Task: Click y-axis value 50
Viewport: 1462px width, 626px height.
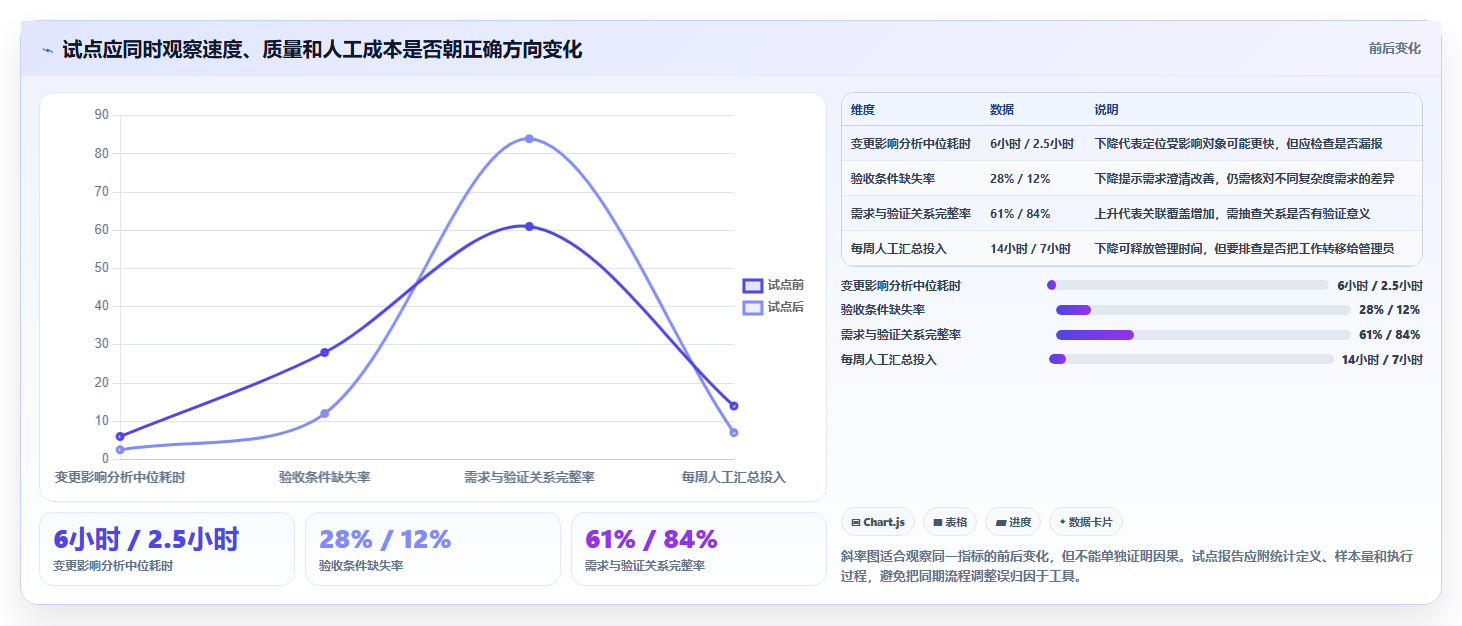Action: (x=101, y=268)
